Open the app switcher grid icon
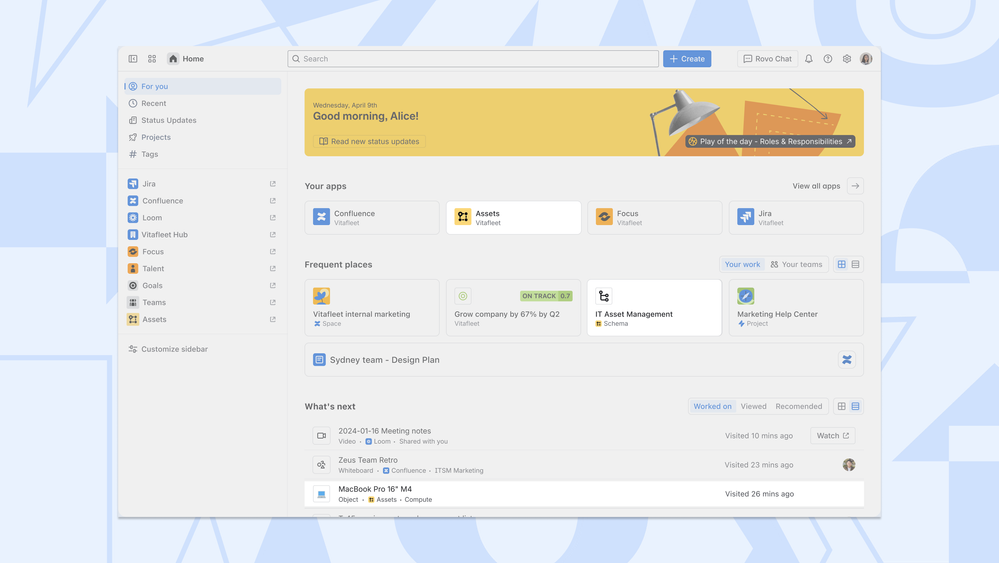This screenshot has width=999, height=563. [x=152, y=59]
